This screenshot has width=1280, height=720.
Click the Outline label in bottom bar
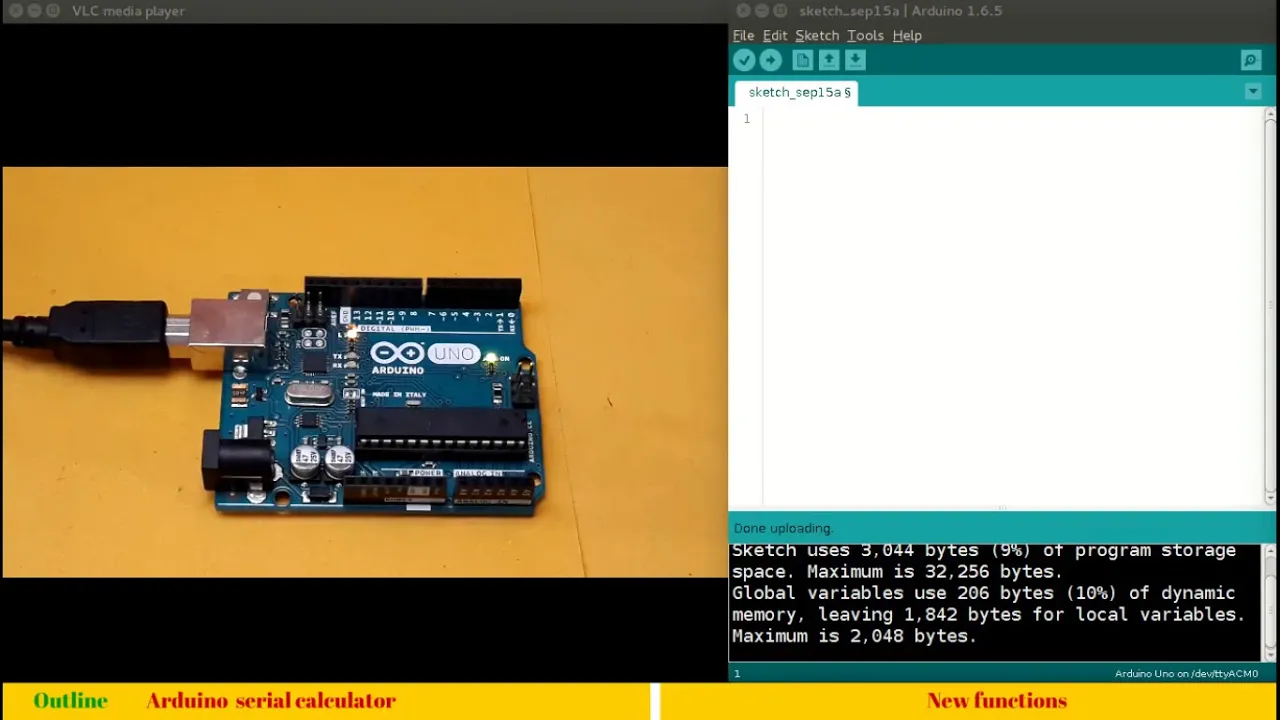(70, 701)
